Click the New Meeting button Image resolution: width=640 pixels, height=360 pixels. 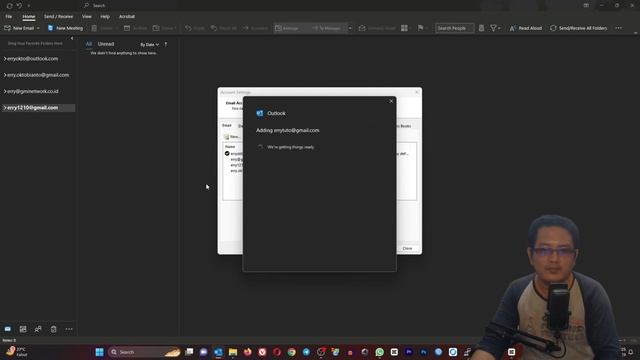[65, 28]
